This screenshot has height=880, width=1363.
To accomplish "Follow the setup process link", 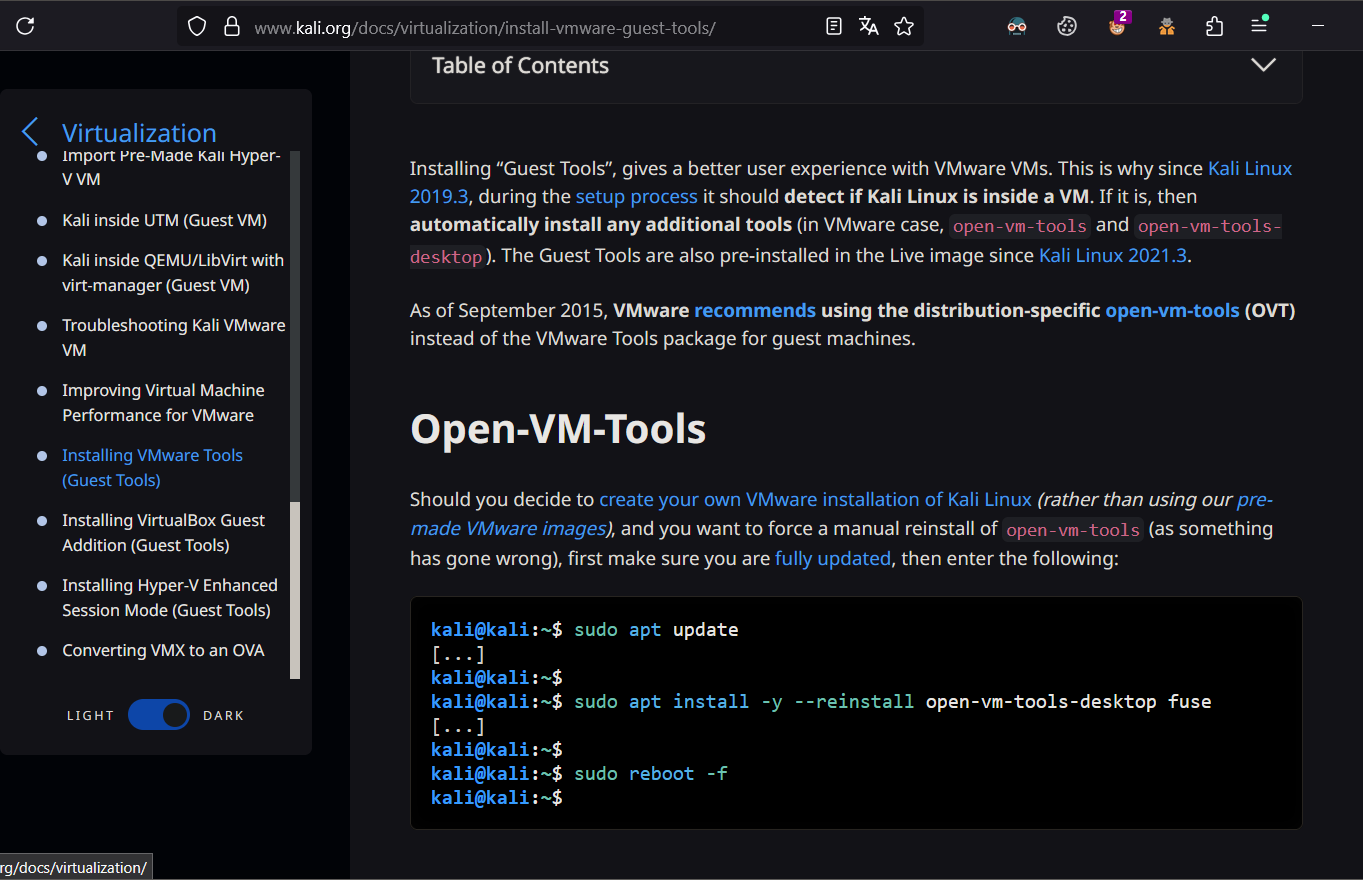I will pyautogui.click(x=636, y=196).
